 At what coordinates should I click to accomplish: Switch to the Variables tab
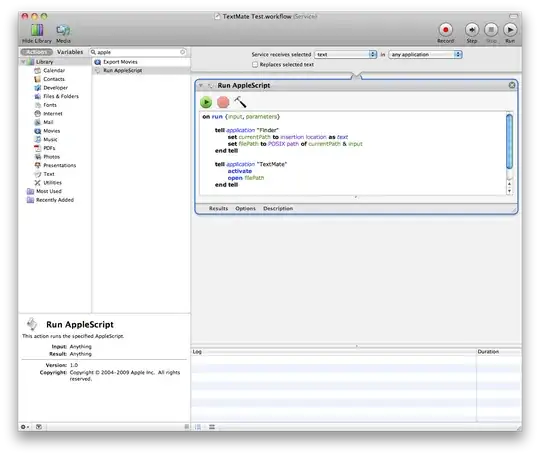[70, 52]
